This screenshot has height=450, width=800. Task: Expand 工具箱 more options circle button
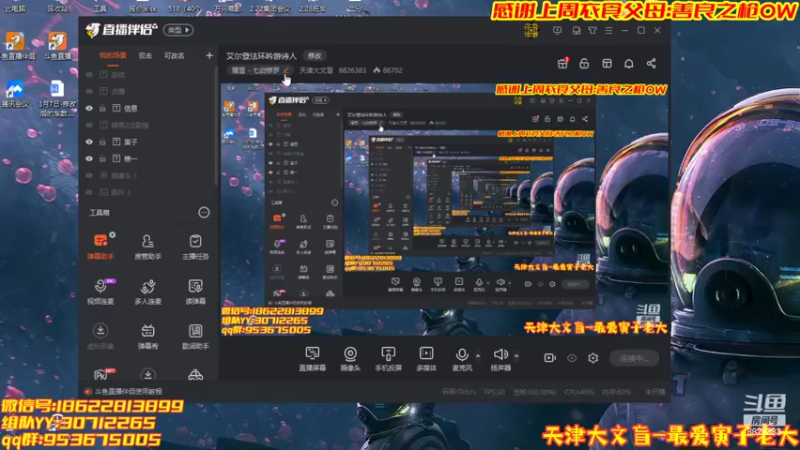[204, 212]
